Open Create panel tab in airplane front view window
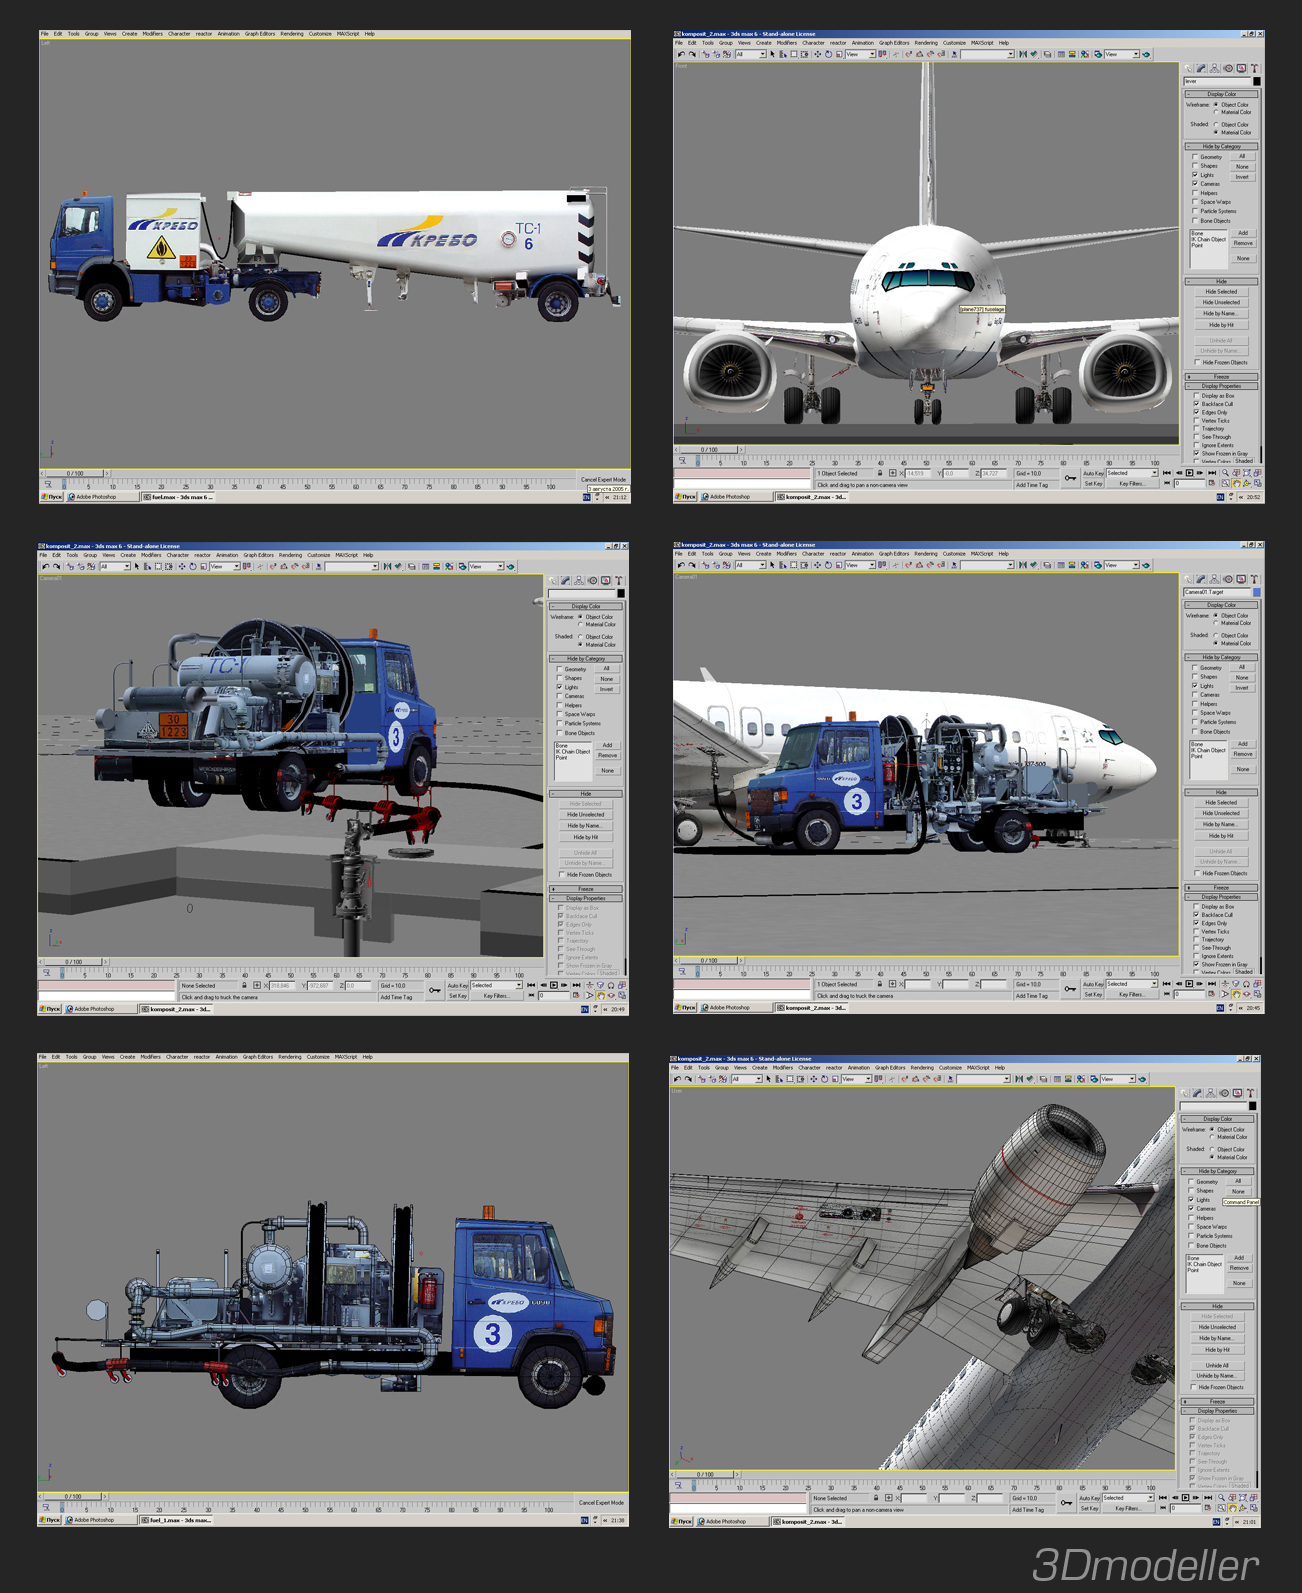 (1188, 69)
